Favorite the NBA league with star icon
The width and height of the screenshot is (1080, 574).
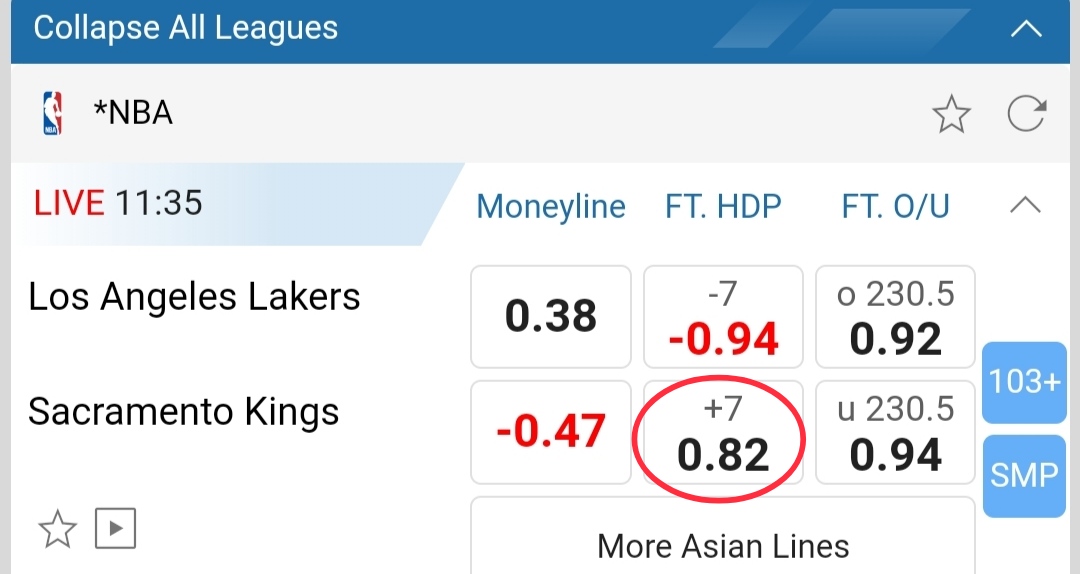tap(951, 115)
